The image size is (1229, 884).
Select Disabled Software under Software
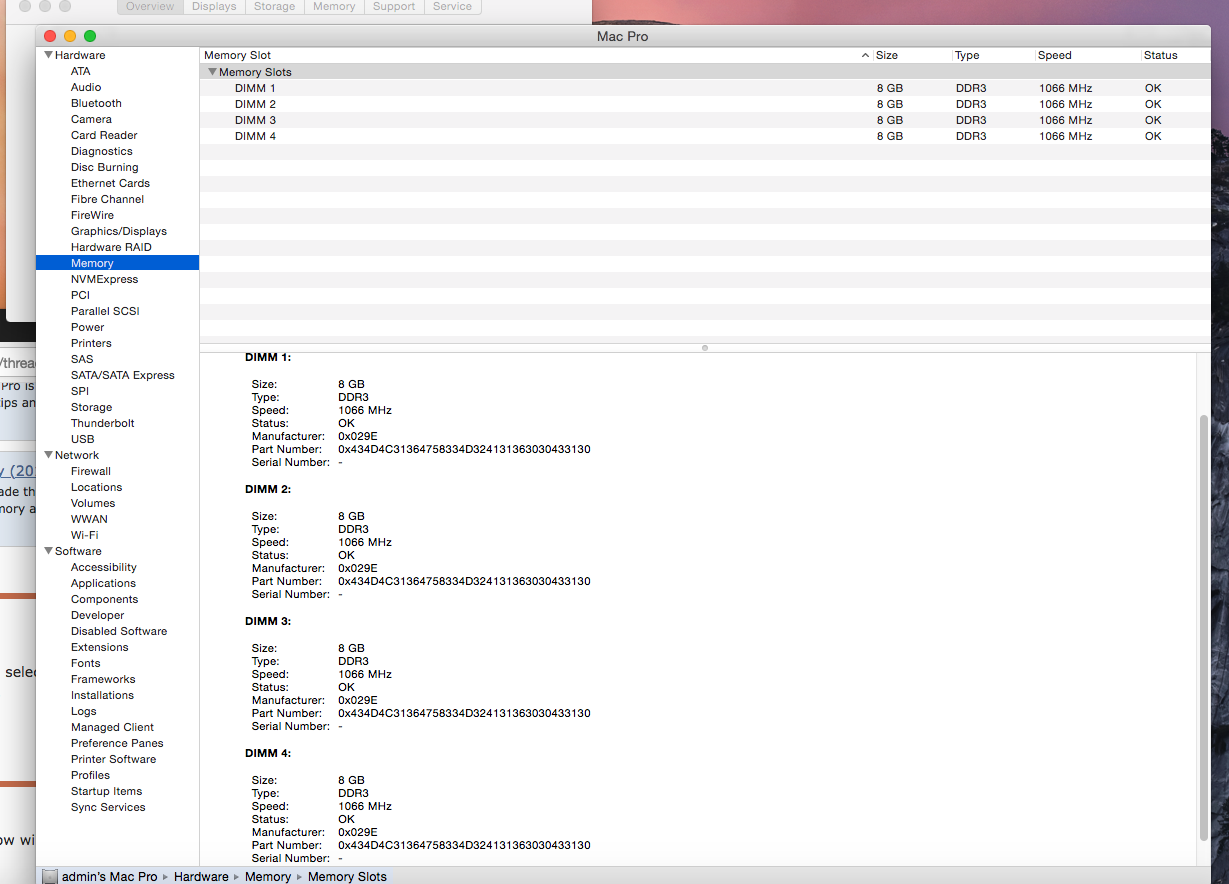click(x=119, y=631)
